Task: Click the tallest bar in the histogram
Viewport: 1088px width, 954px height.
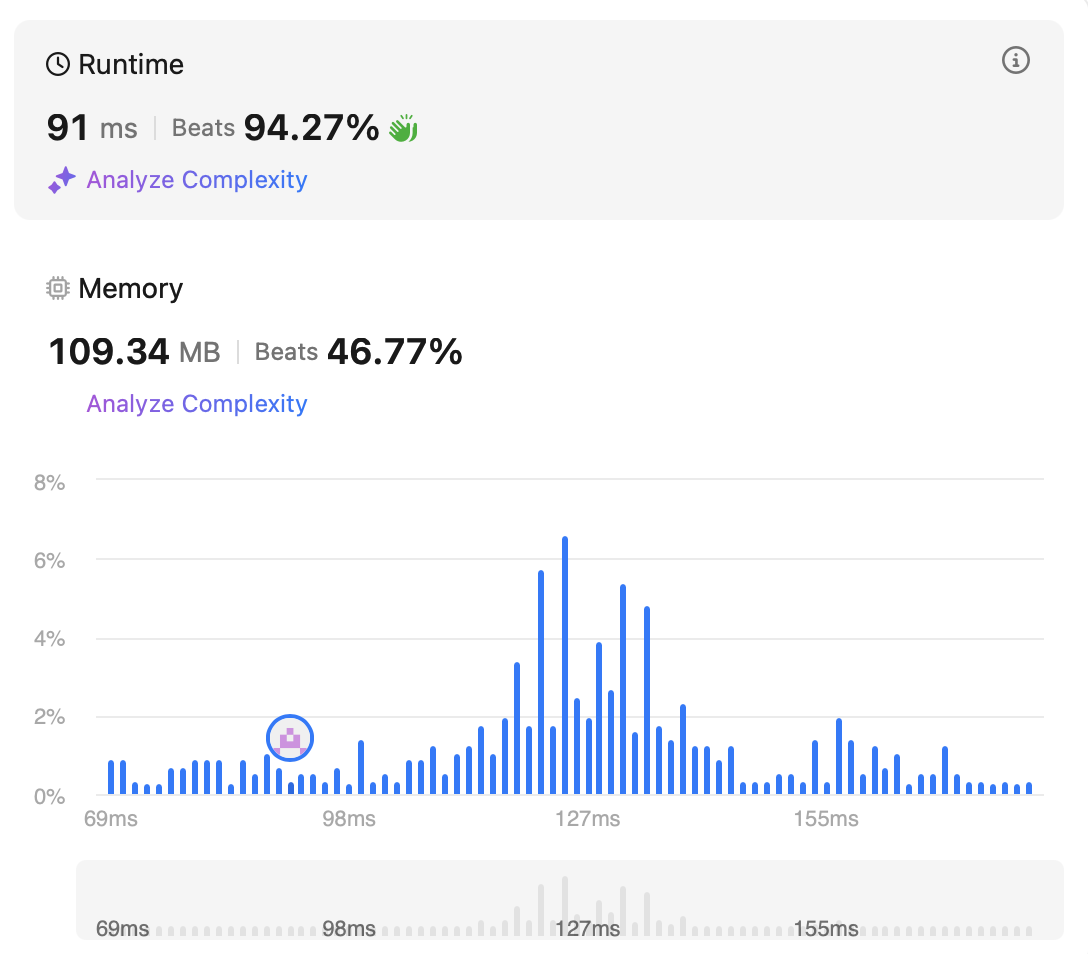Action: click(565, 666)
